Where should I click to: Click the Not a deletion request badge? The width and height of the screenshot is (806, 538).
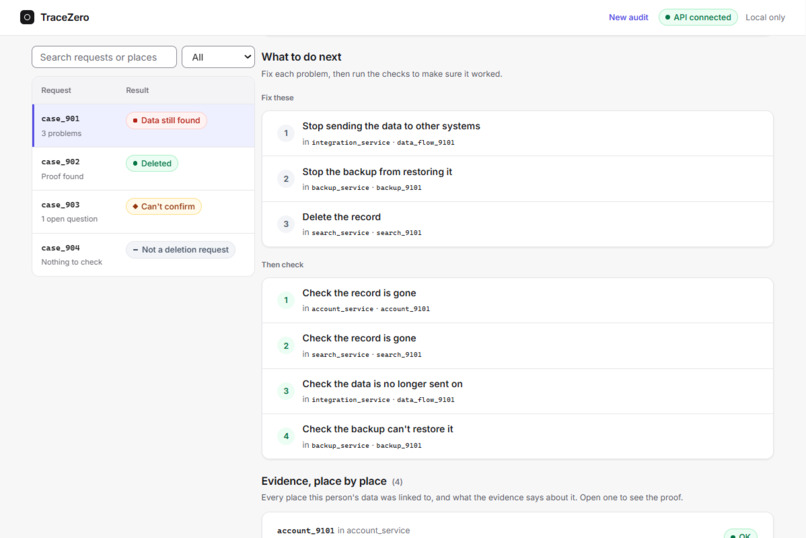[180, 250]
